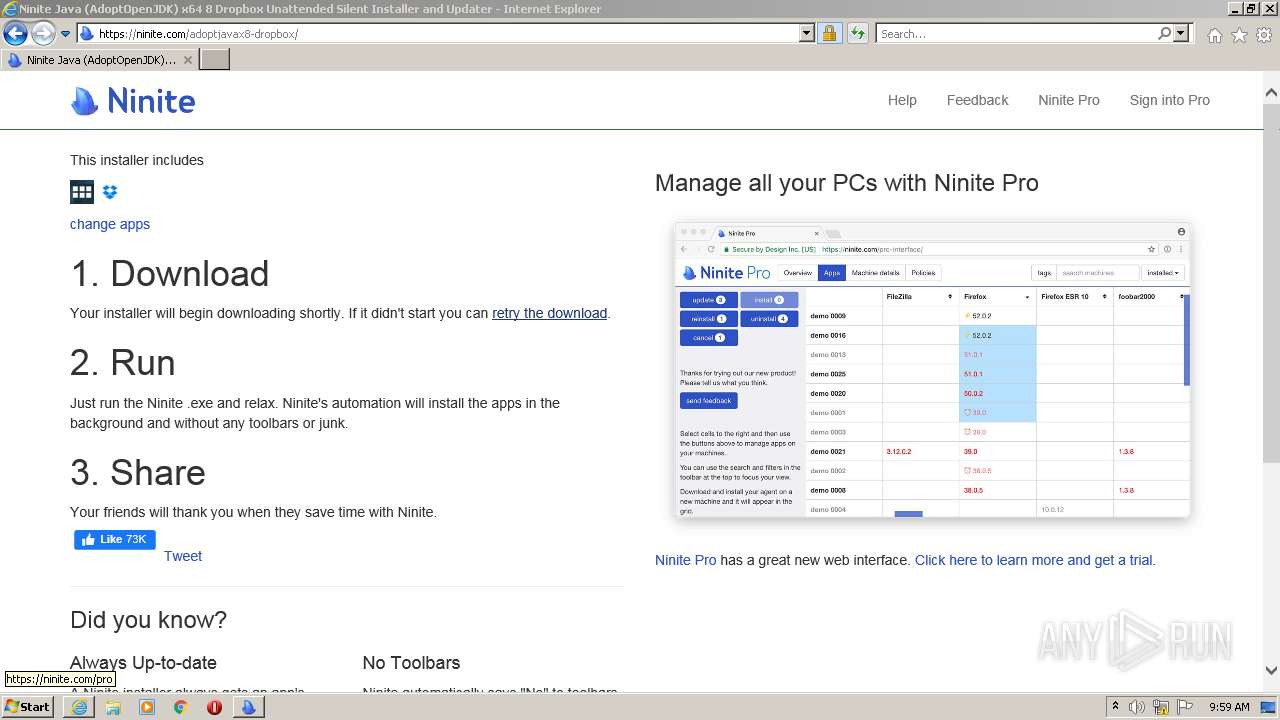1280x720 pixels.
Task: Click the security lock icon in address bar
Action: 829,33
